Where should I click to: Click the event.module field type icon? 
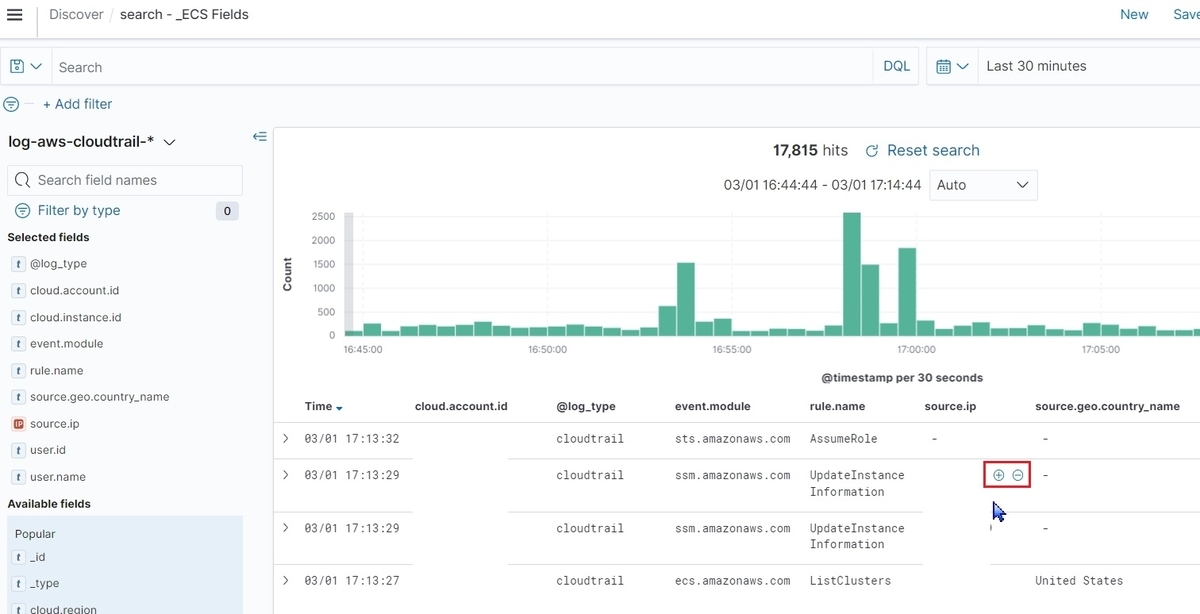tap(18, 344)
